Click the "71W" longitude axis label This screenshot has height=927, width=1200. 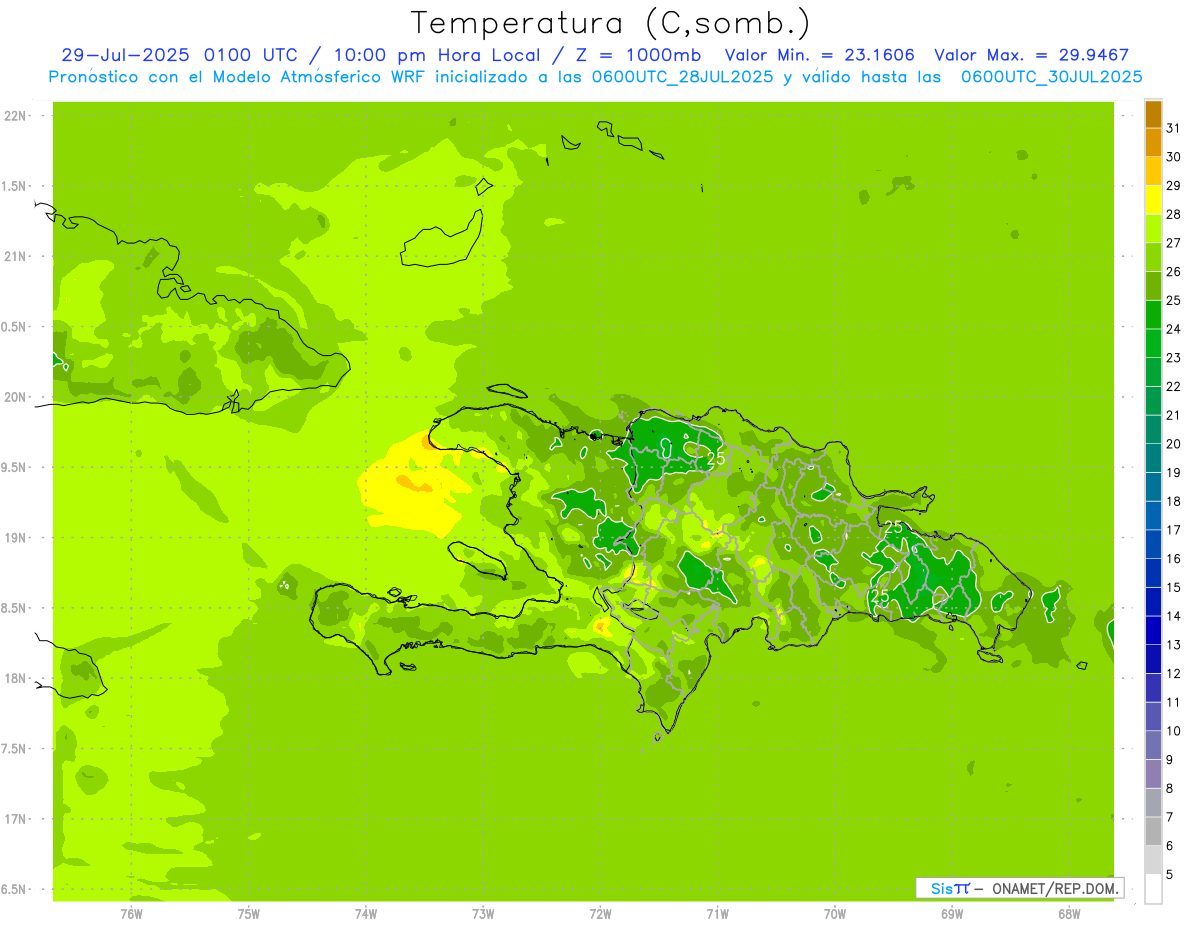[717, 914]
